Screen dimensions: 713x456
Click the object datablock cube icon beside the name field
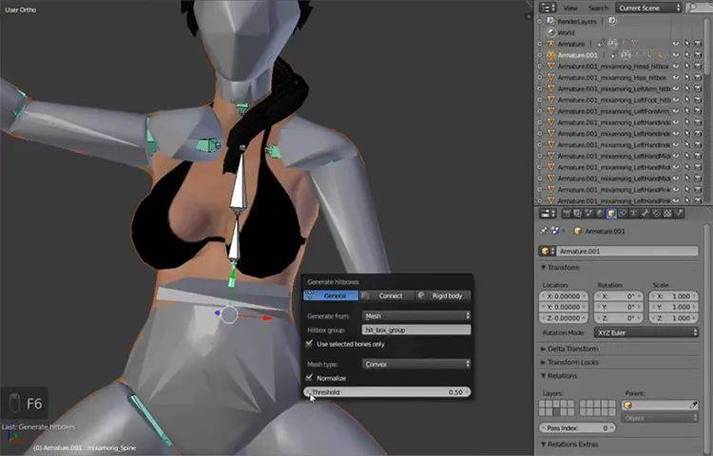[546, 251]
